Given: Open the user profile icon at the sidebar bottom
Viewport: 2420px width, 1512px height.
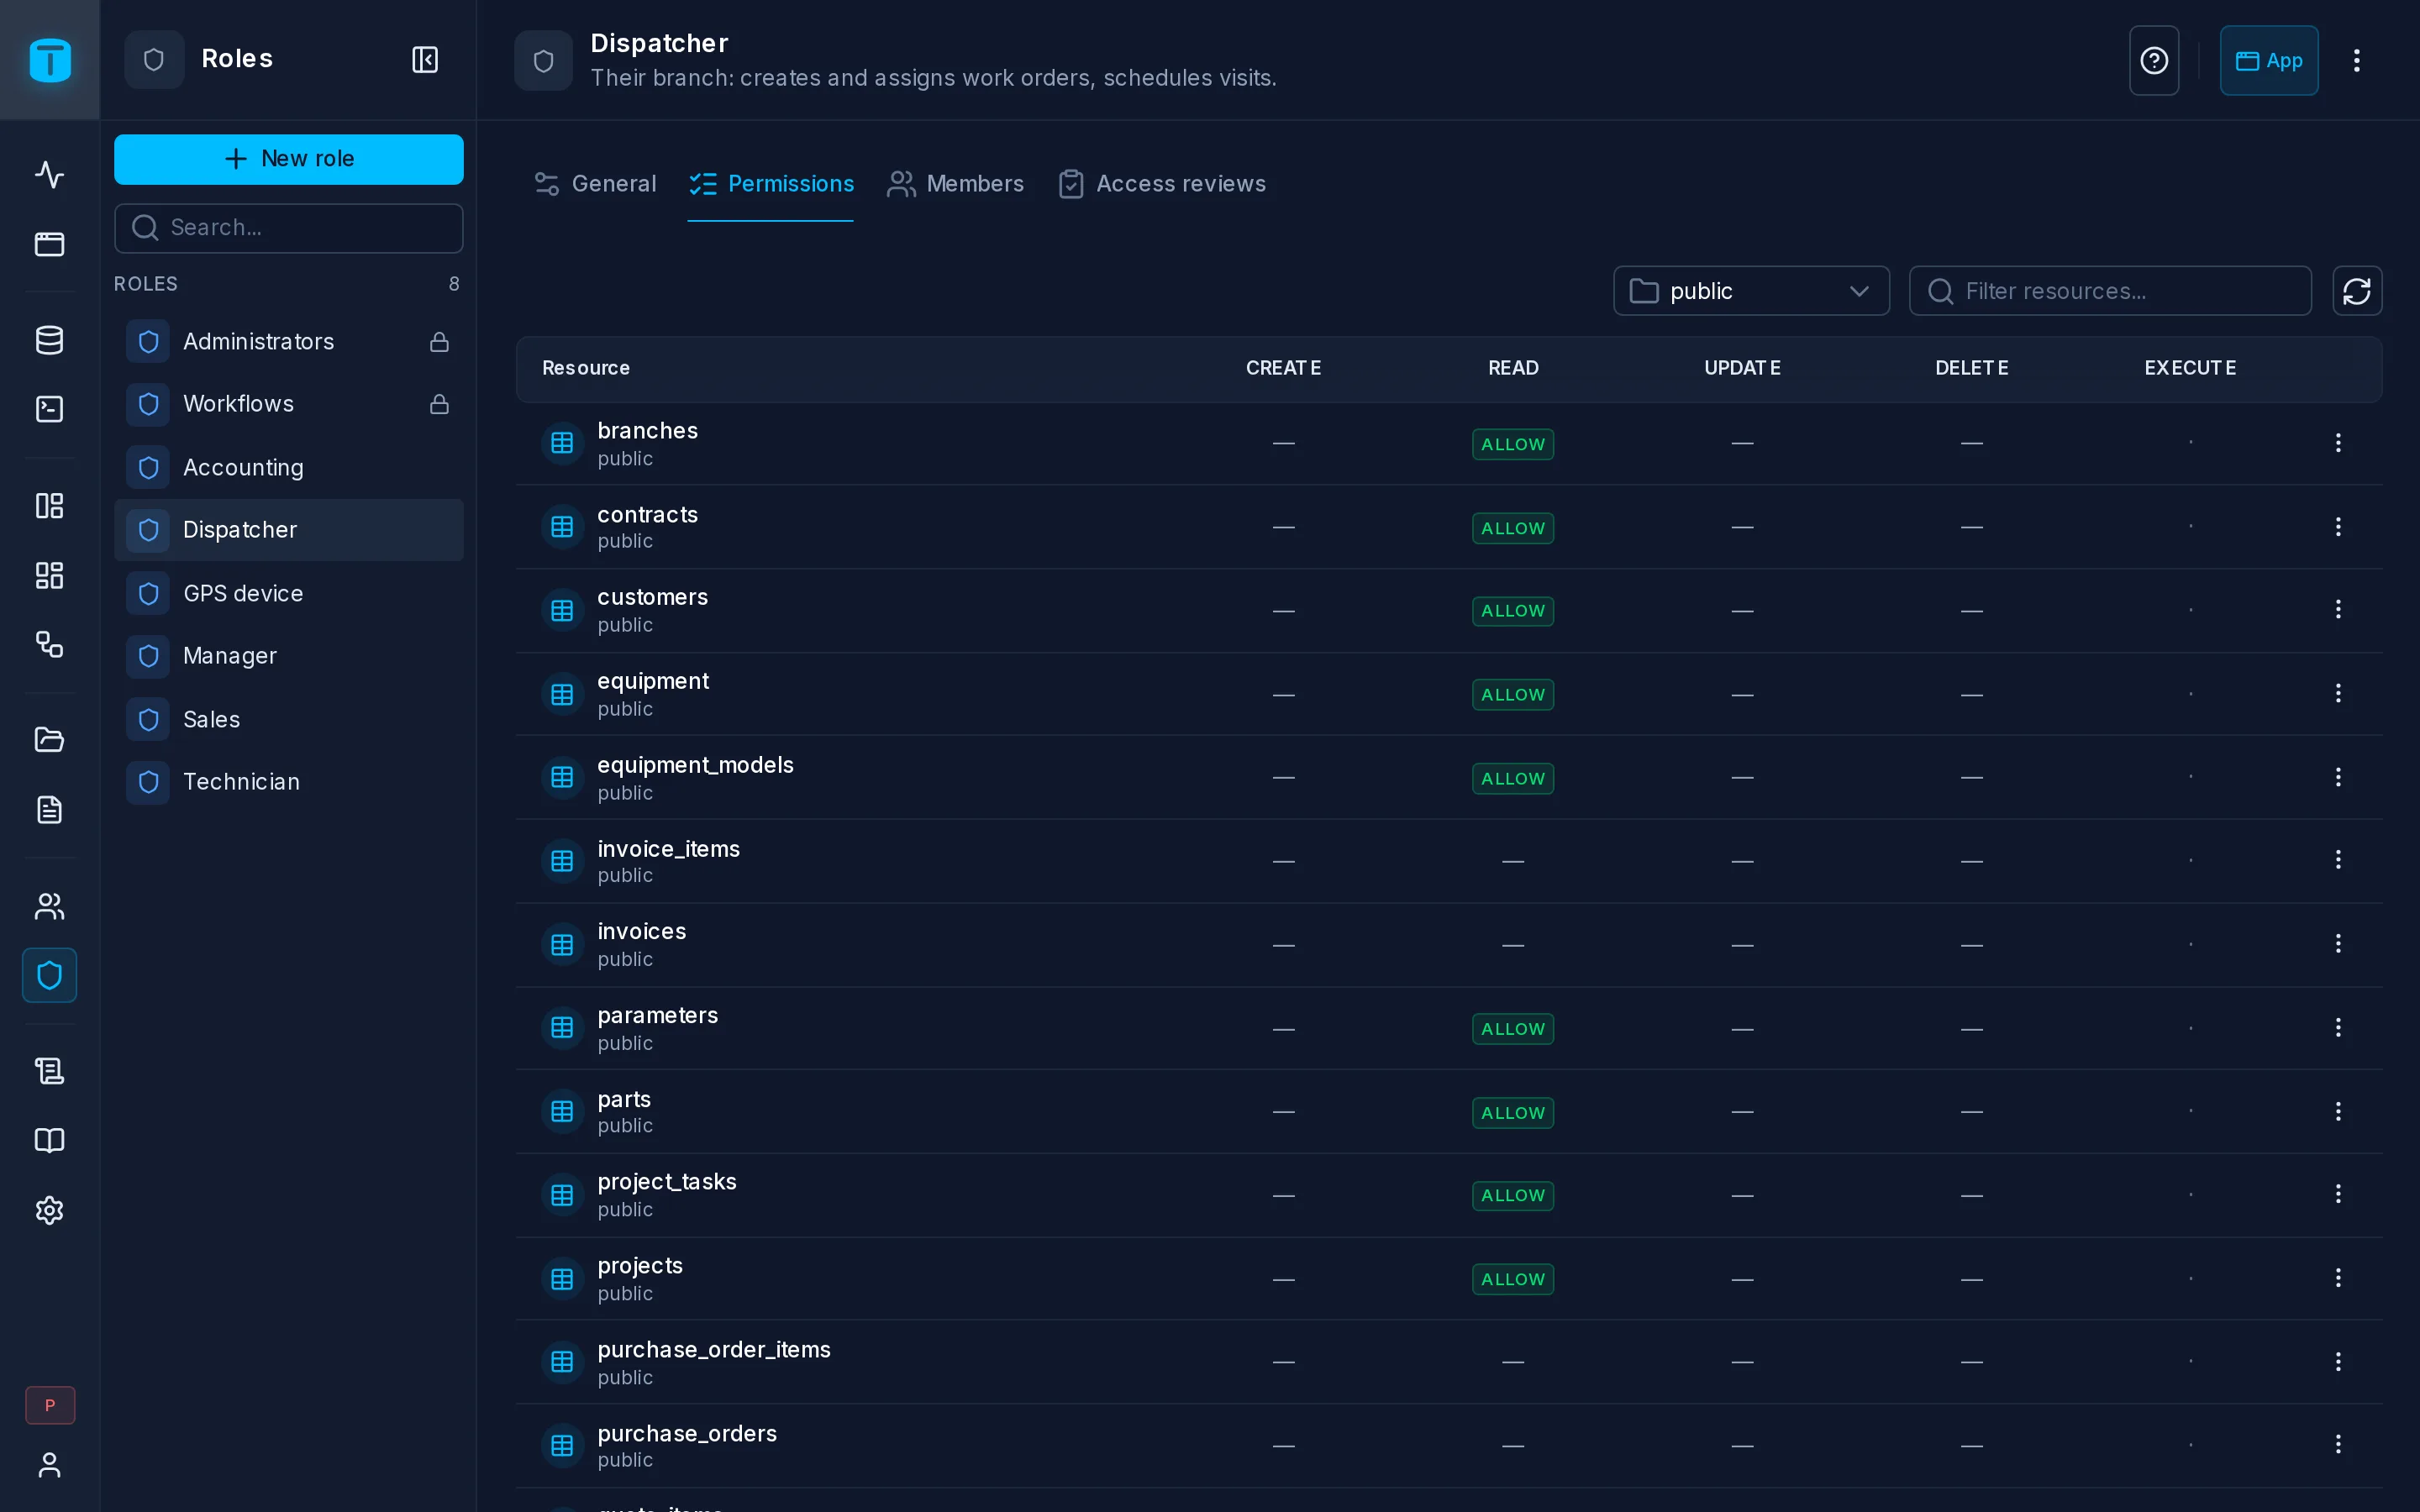Looking at the screenshot, I should pos(49,1465).
